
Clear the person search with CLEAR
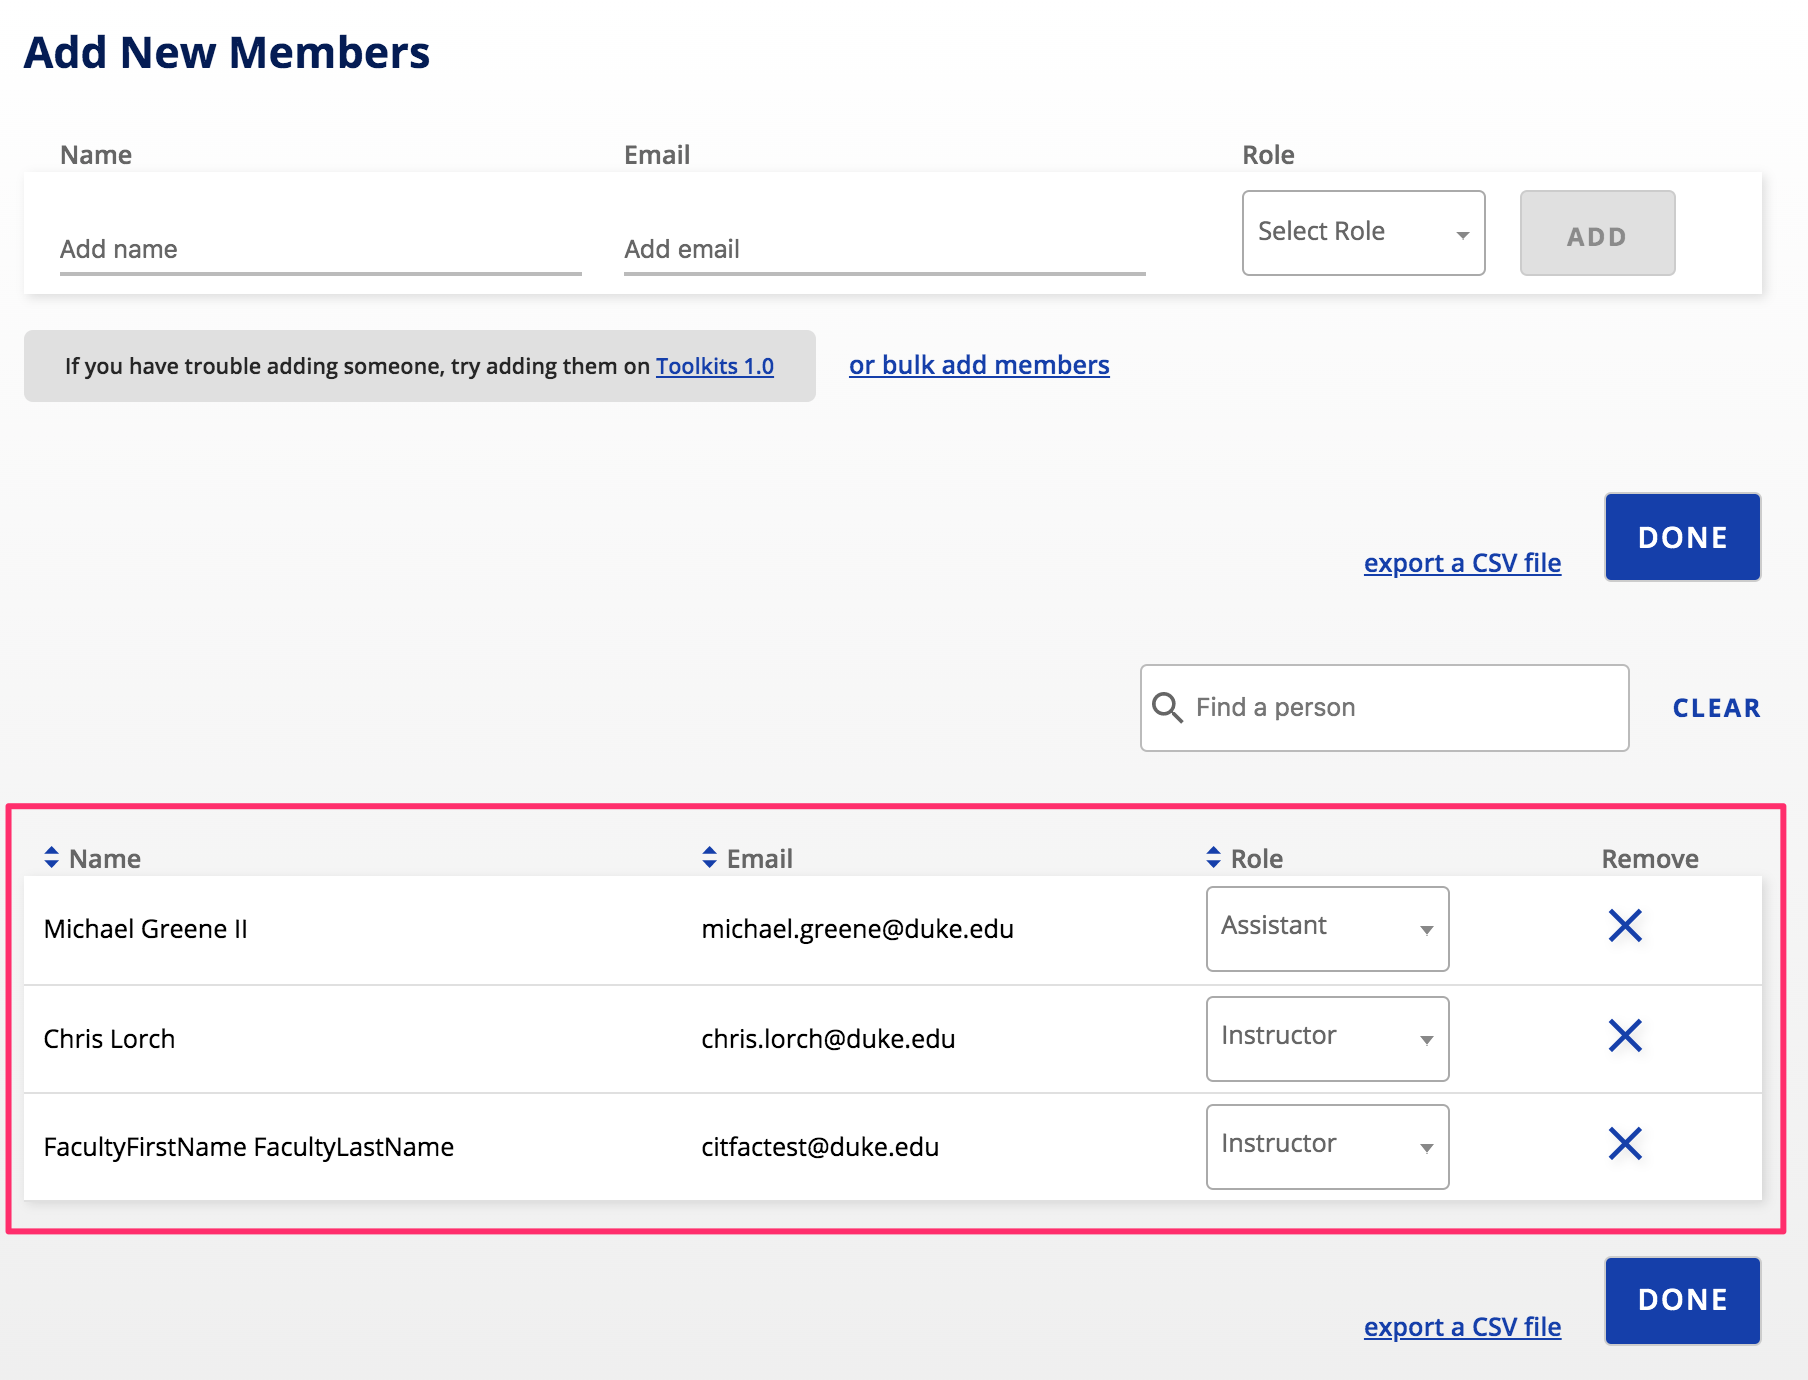coord(1716,708)
